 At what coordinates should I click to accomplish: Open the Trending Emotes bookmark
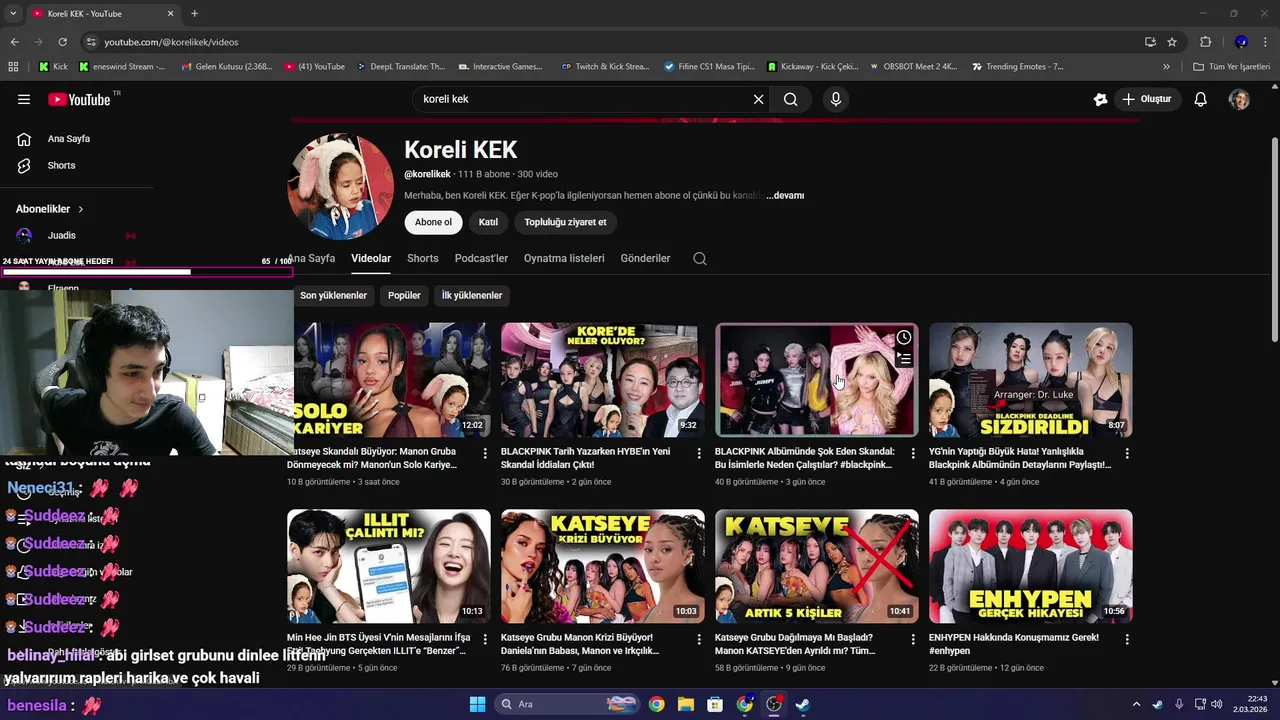click(1017, 67)
